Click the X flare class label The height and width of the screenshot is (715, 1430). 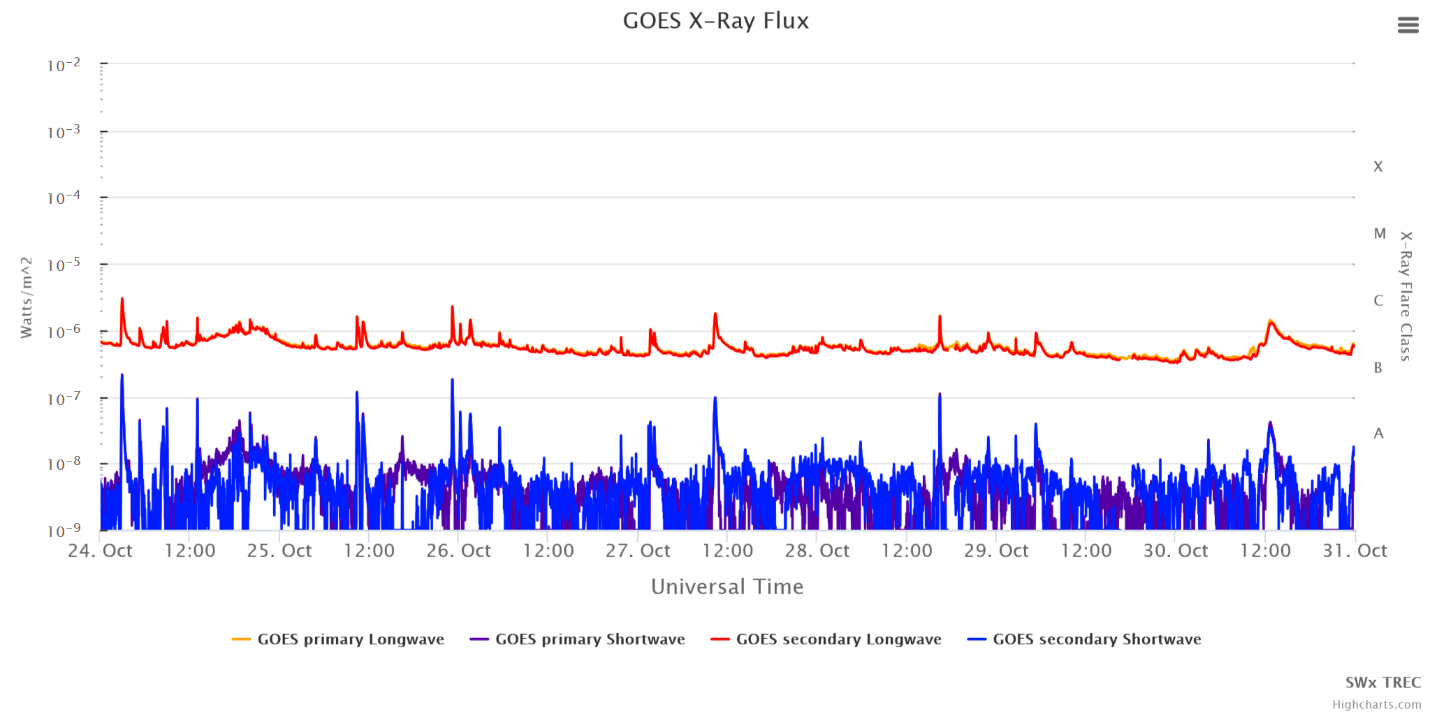(1378, 167)
